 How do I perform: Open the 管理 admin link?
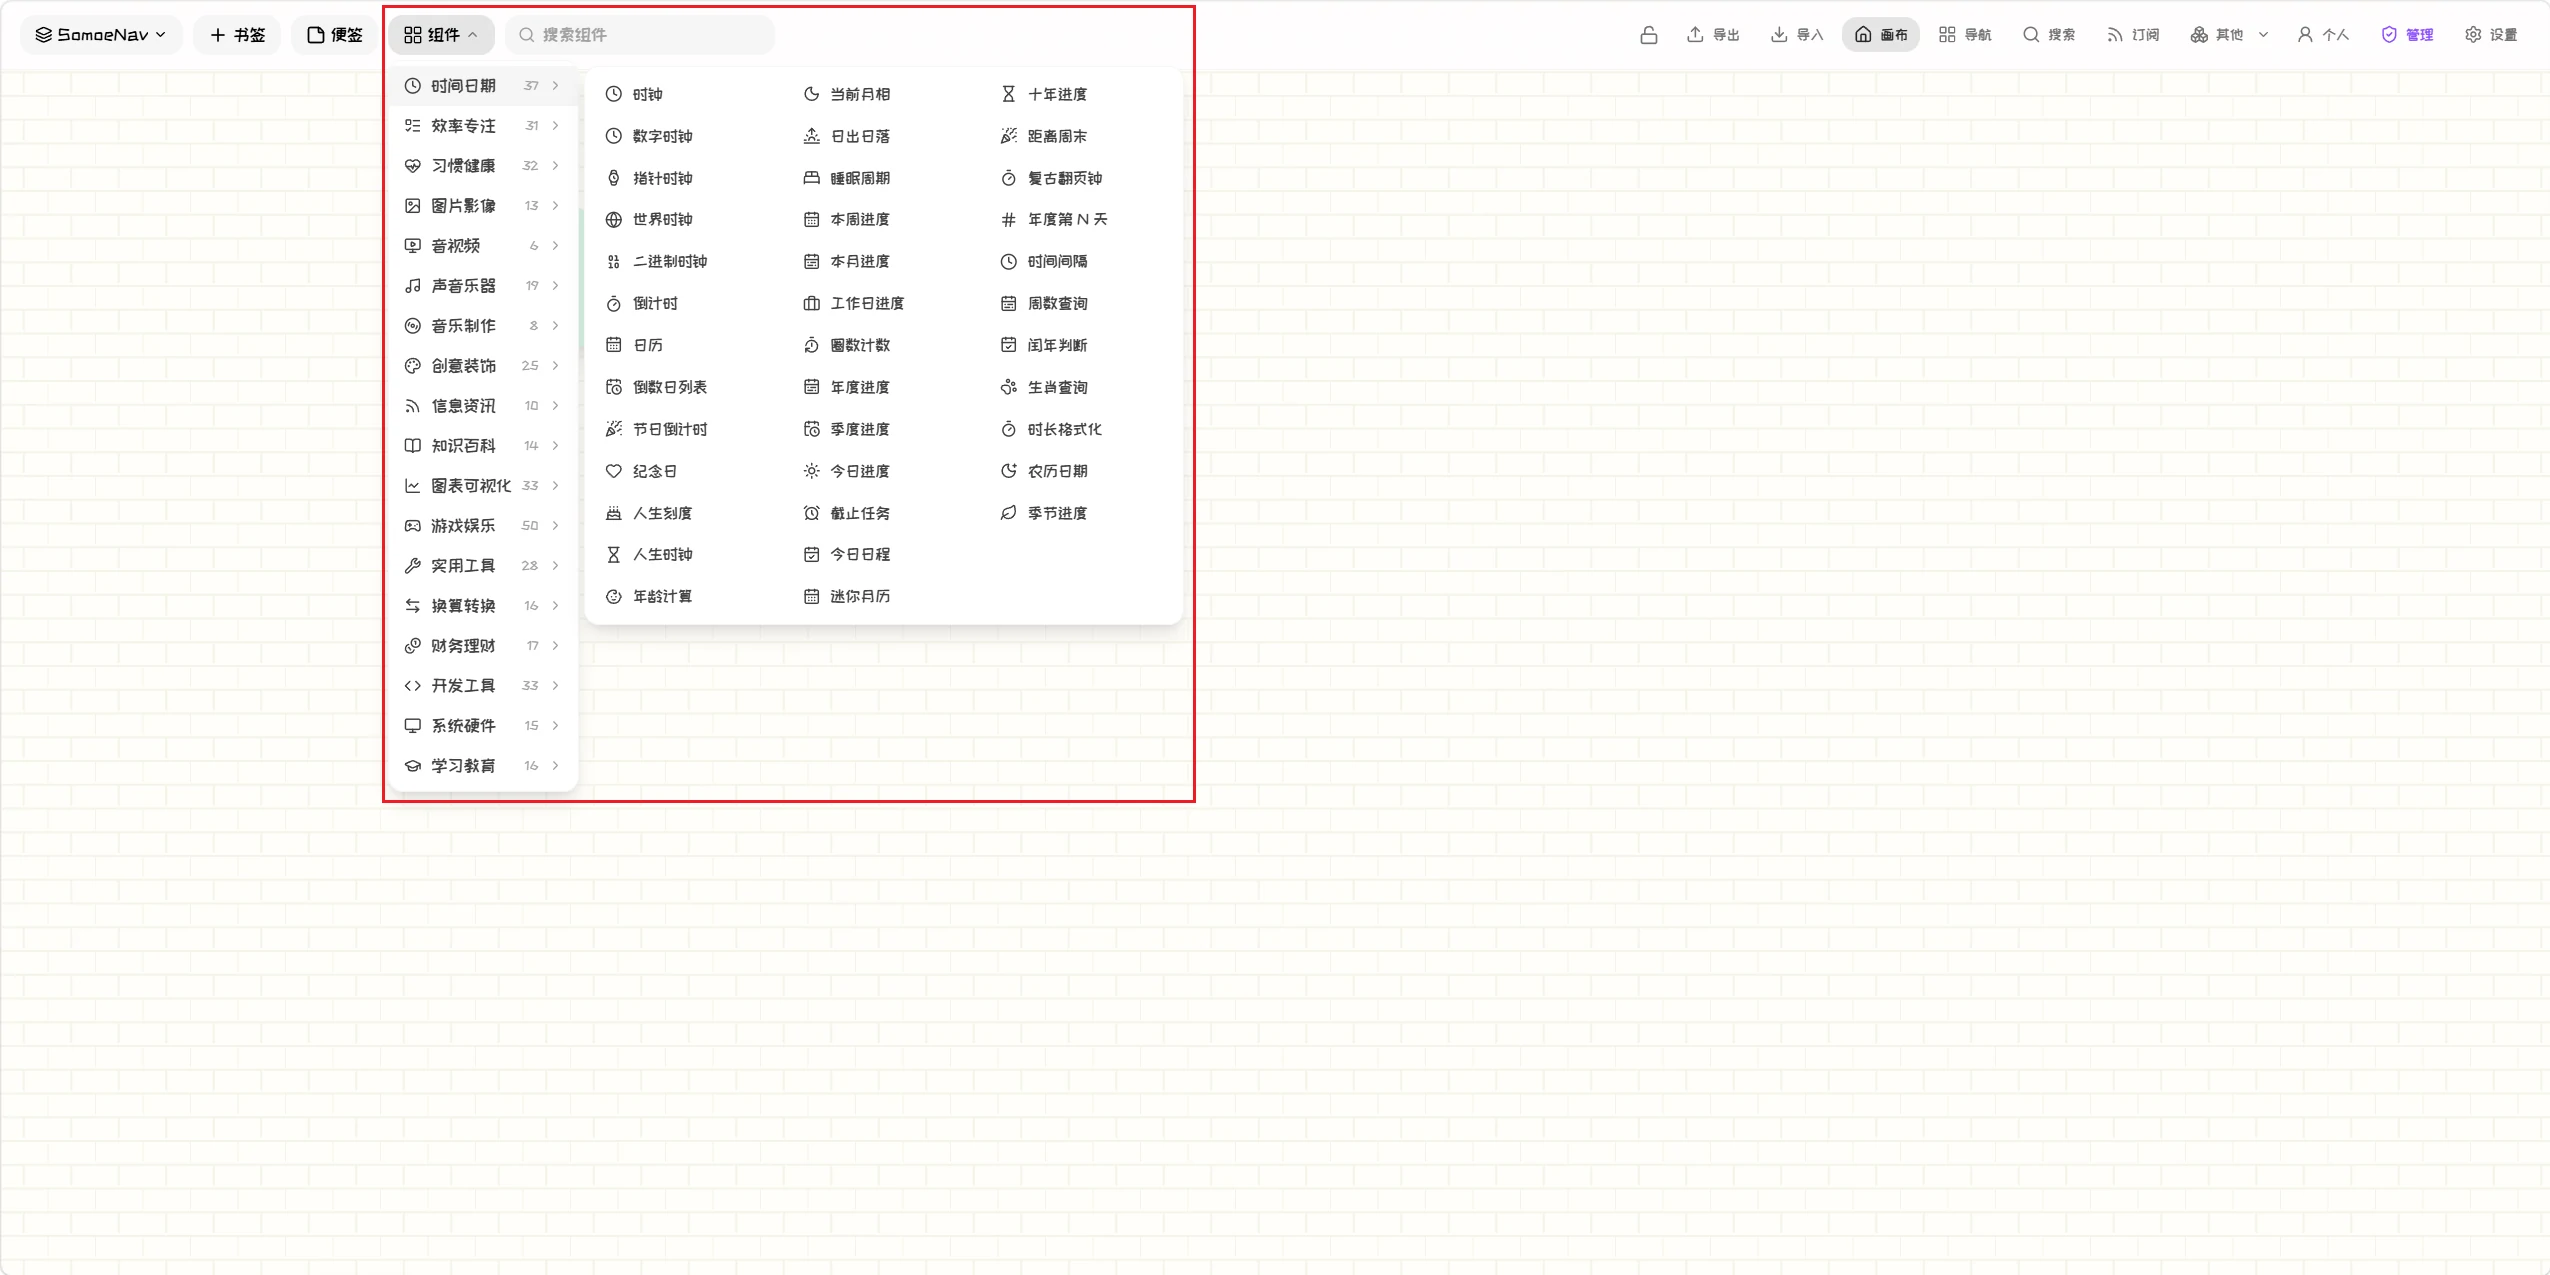pyautogui.click(x=2407, y=35)
